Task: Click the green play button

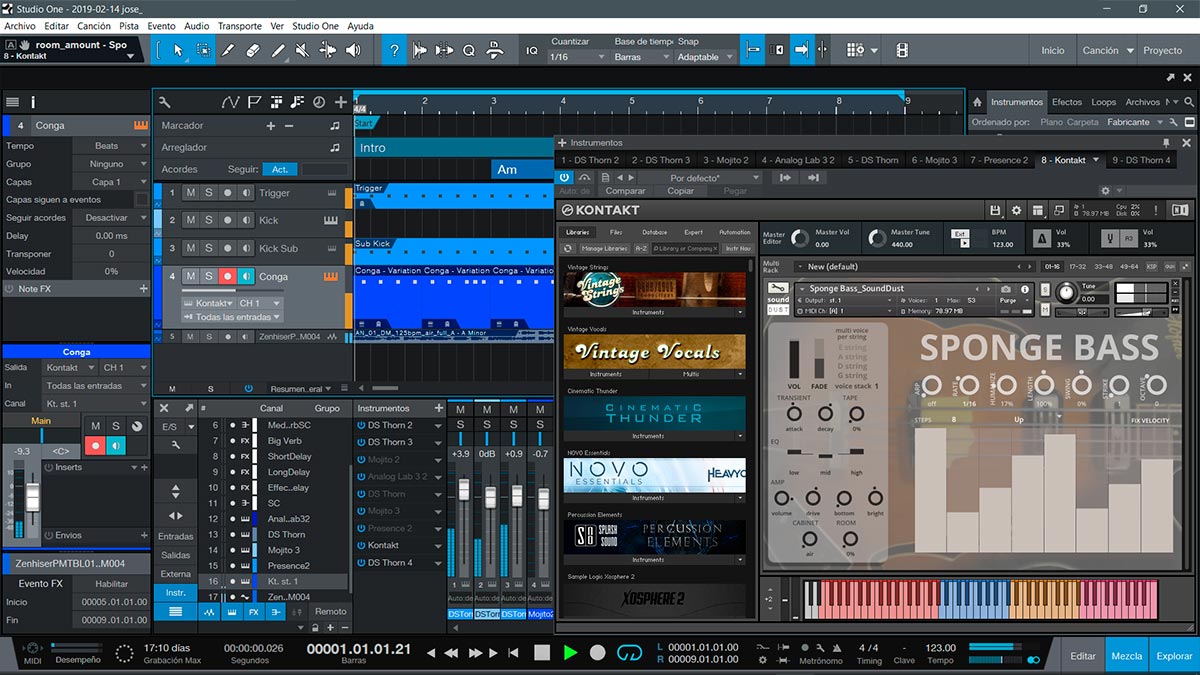Action: [570, 652]
